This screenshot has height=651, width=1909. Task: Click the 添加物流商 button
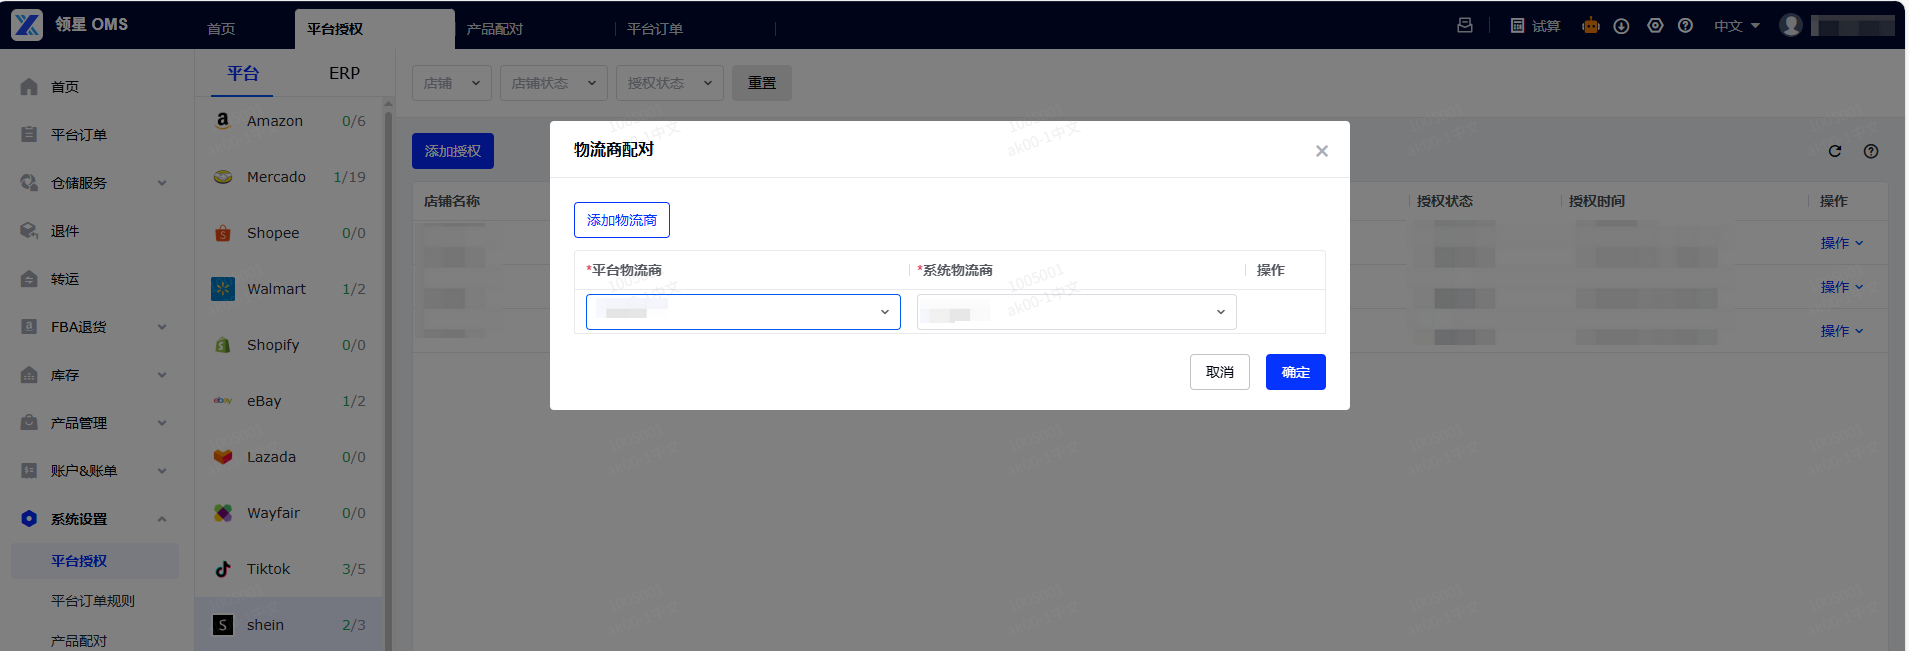[622, 220]
